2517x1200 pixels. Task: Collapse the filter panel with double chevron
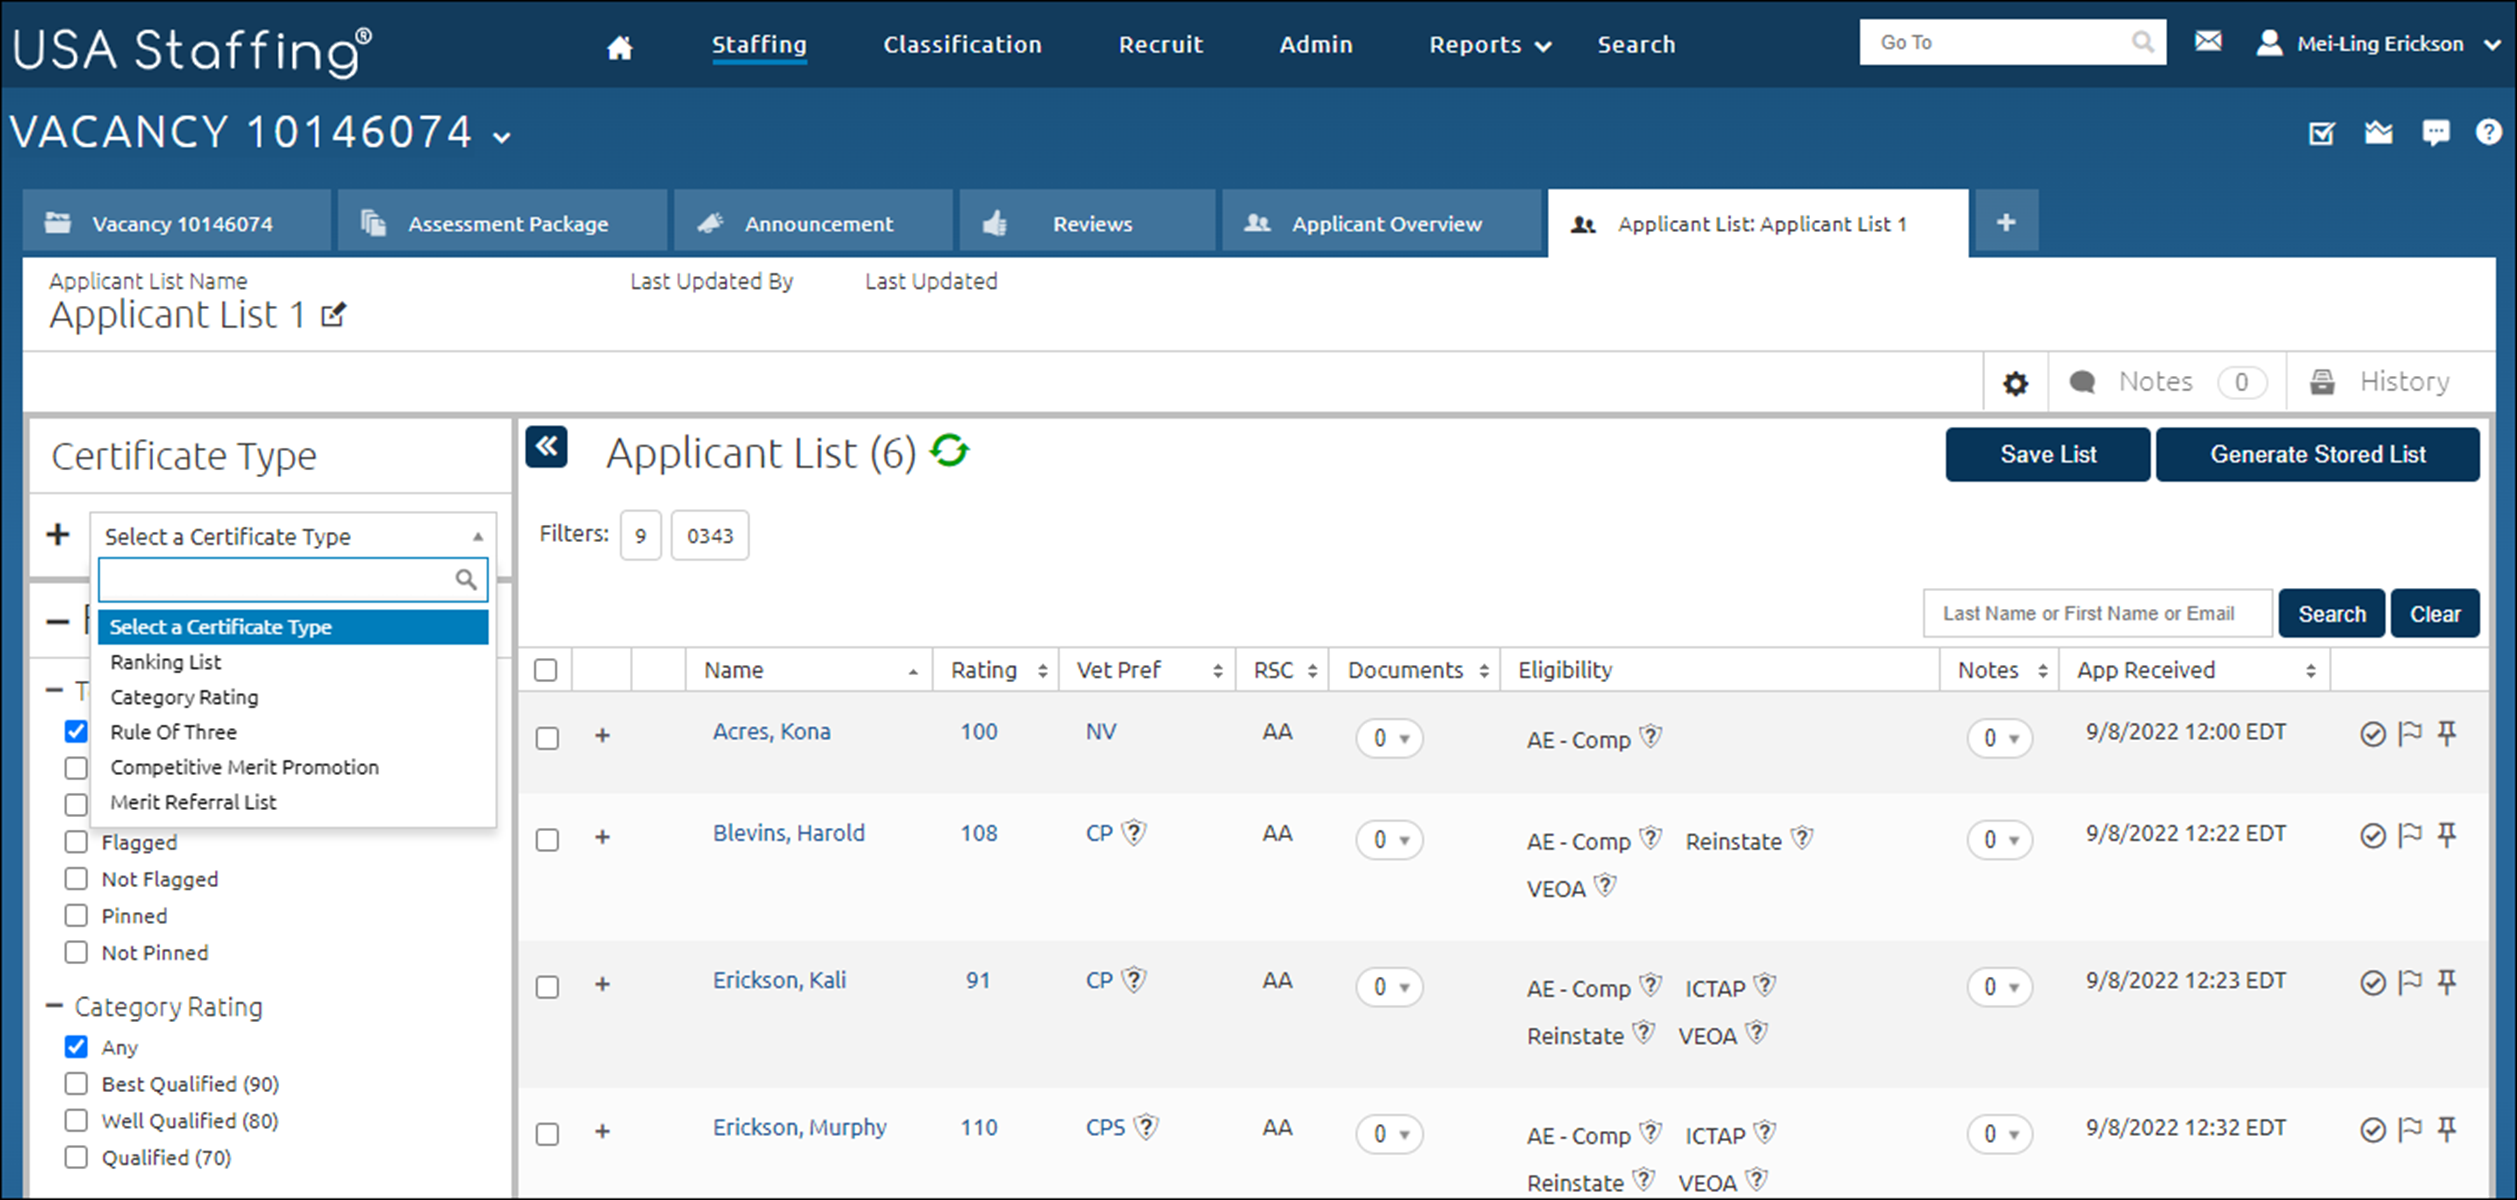pyautogui.click(x=547, y=447)
